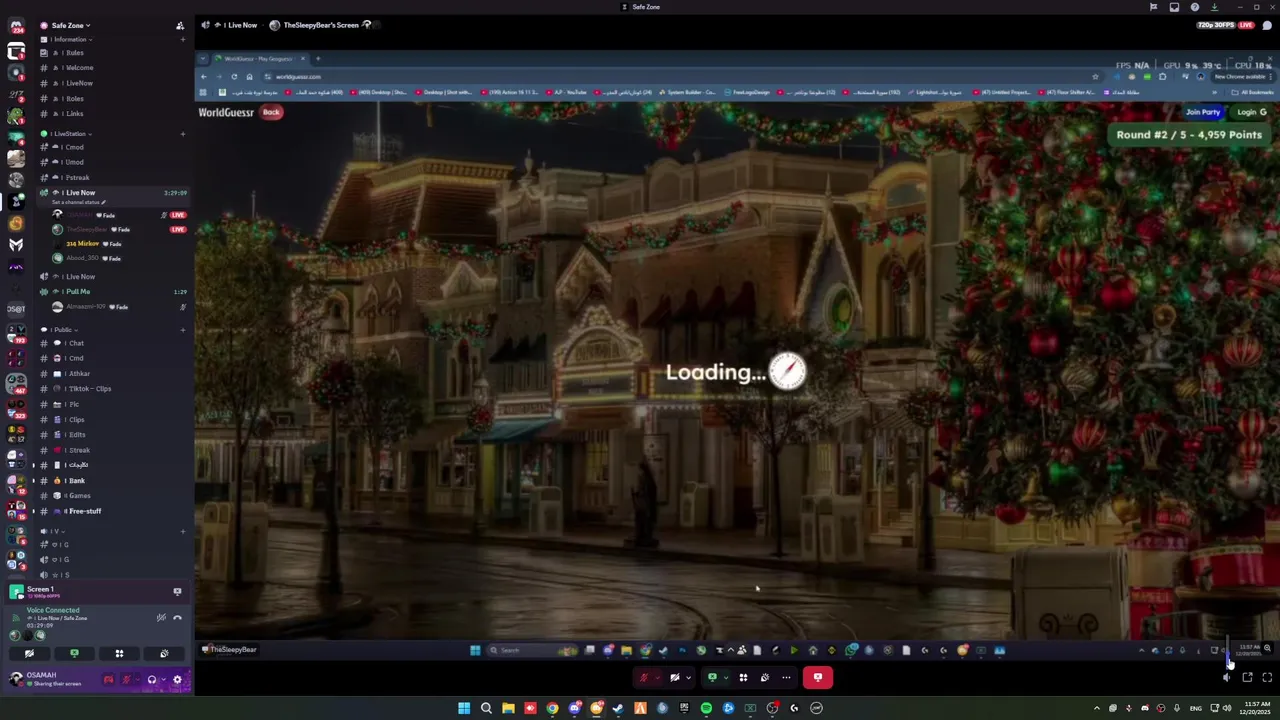Viewport: 1280px width, 720px height.
Task: Open the Free-stuff channel
Action: [x=112, y=511]
